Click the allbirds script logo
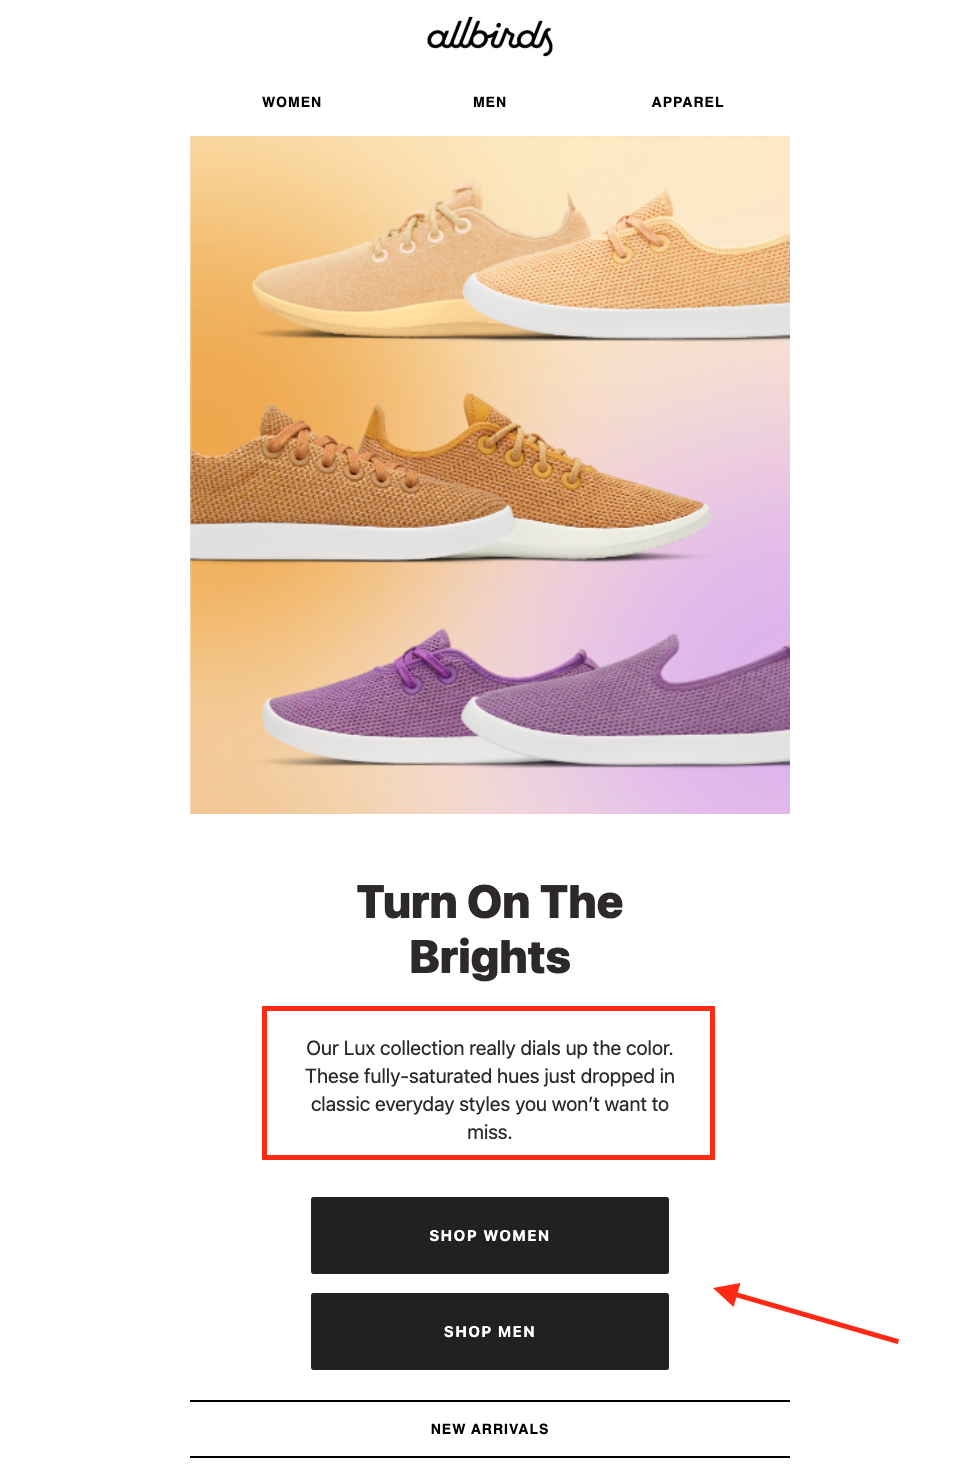 [490, 37]
